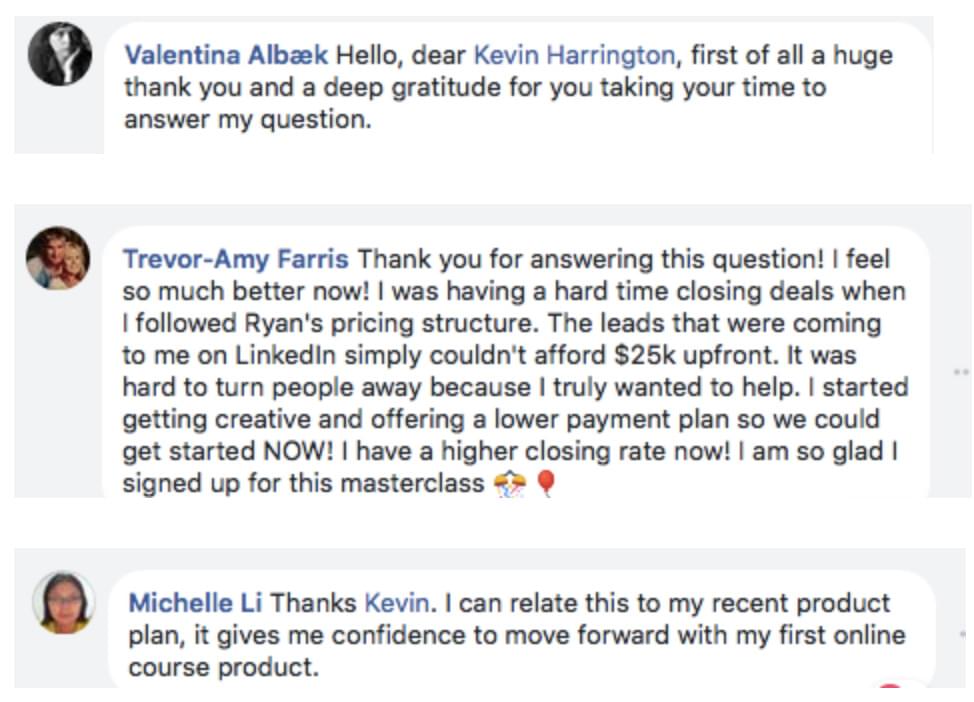974x702 pixels.
Task: Click the red reaction icon below Michelle's comment
Action: tap(891, 685)
